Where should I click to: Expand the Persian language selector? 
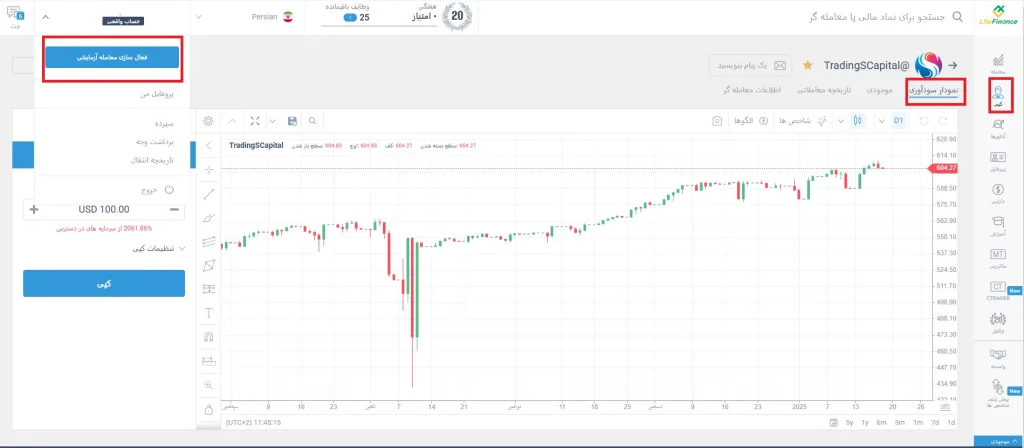point(252,18)
